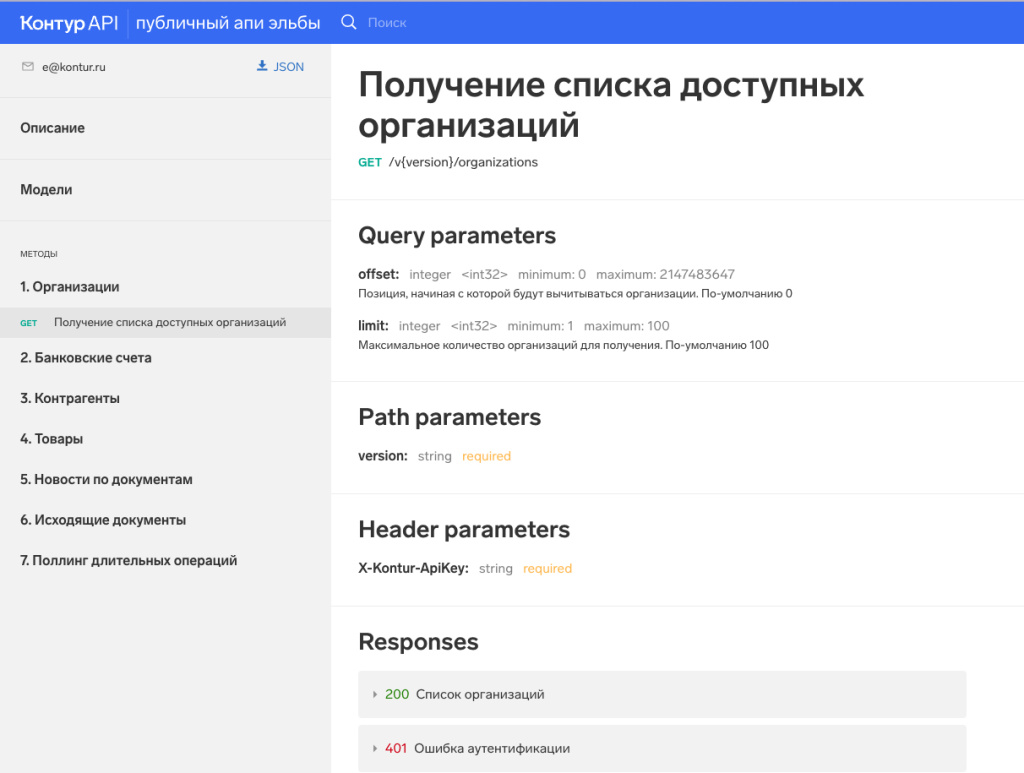
Task: Click публичный апи эльбы header title
Action: [228, 22]
